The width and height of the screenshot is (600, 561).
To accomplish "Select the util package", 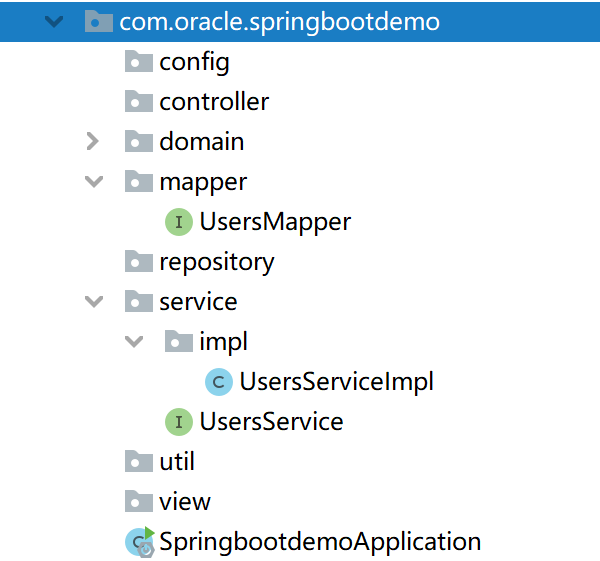I will tap(176, 462).
